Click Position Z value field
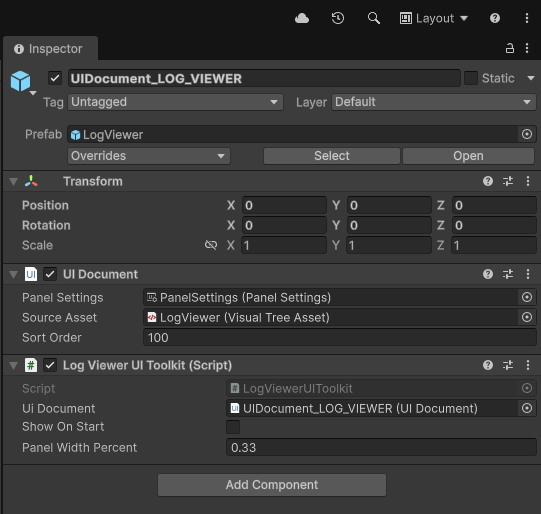The height and width of the screenshot is (514, 541). click(x=494, y=205)
